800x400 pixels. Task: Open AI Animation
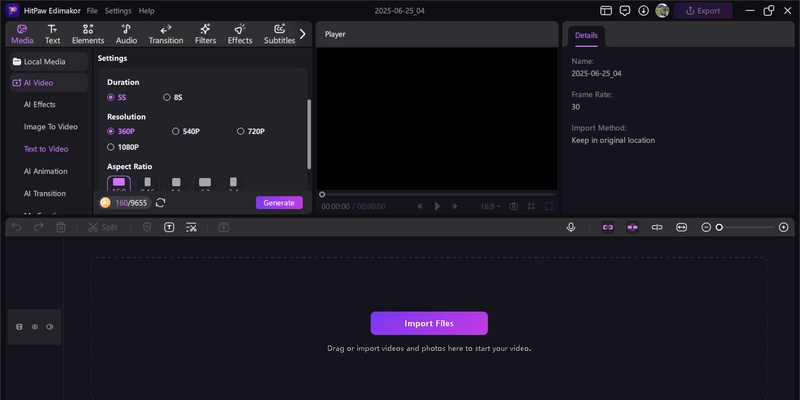(45, 171)
